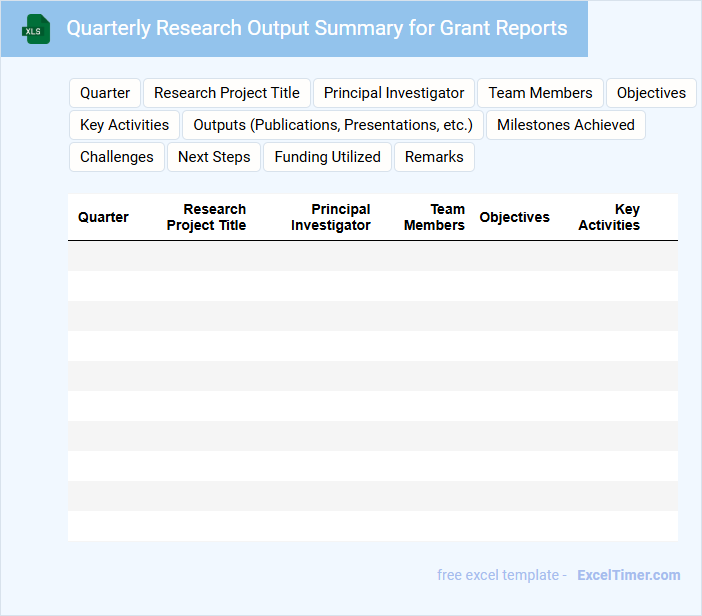Select the Principal Investigator column header
The width and height of the screenshot is (702, 616).
click(x=331, y=217)
